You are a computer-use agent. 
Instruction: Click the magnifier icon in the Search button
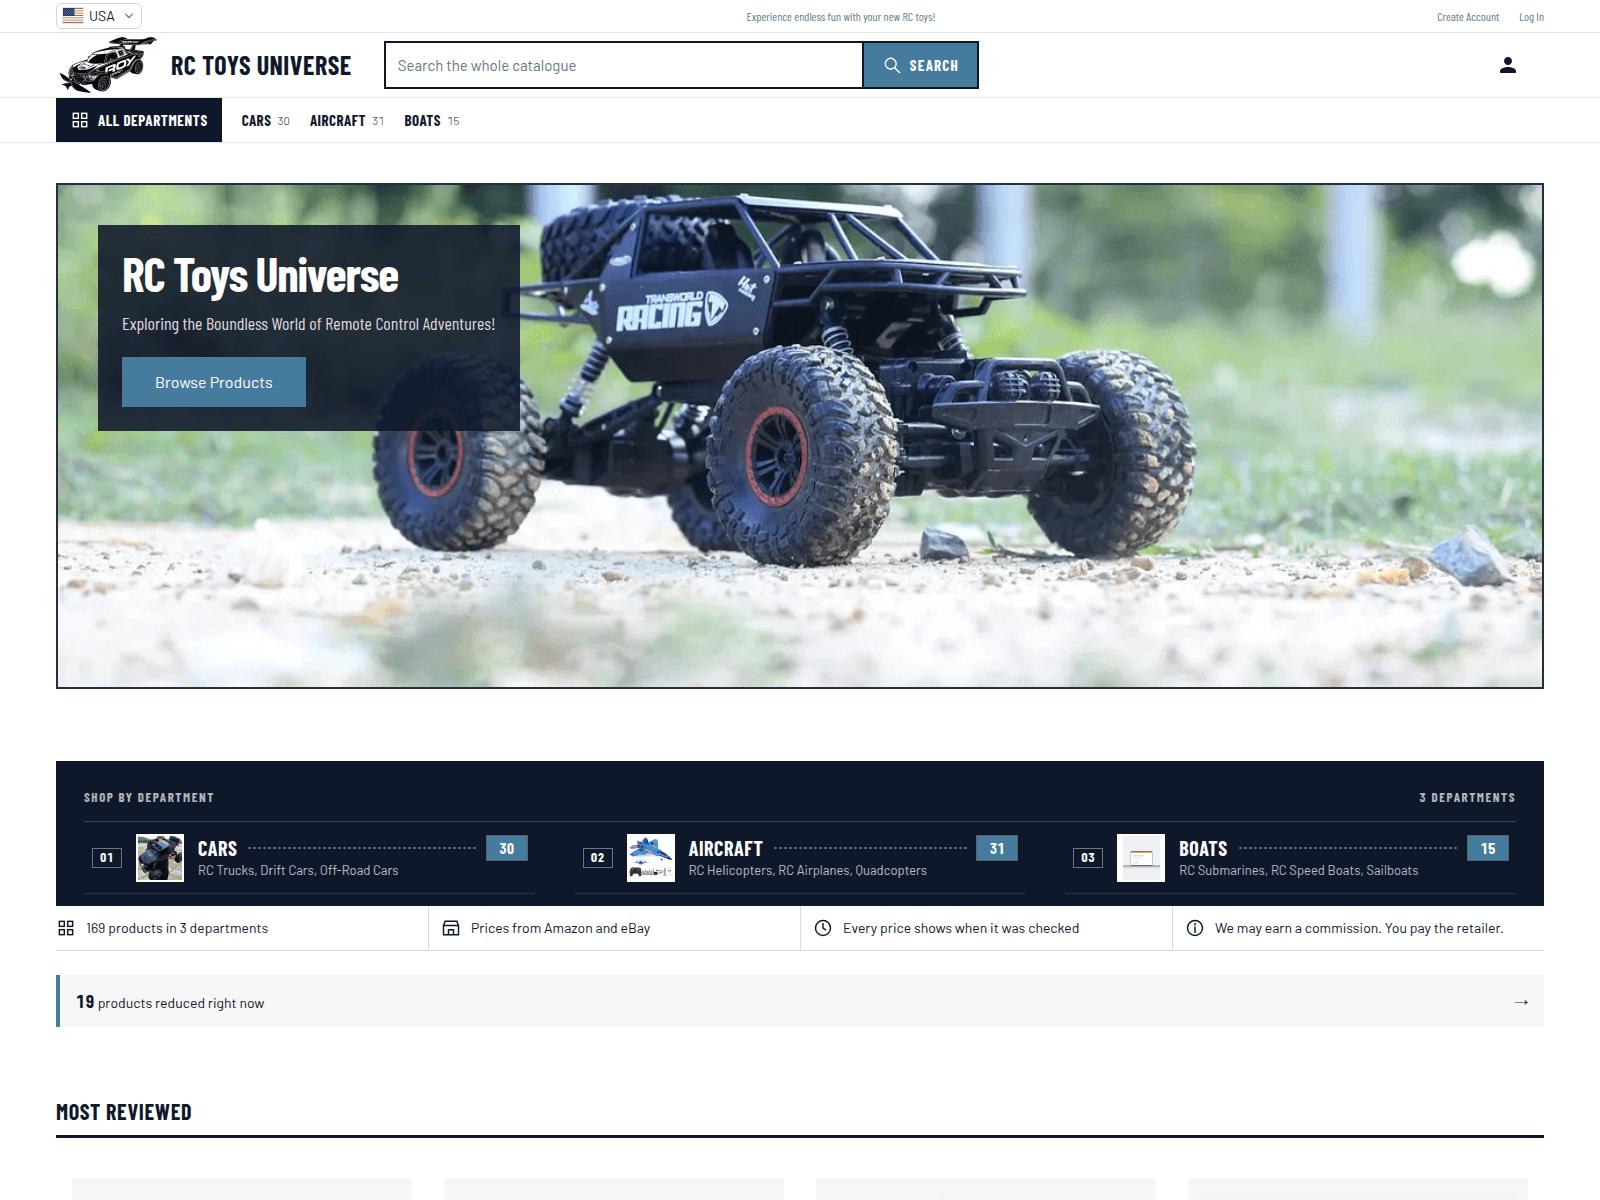(892, 65)
